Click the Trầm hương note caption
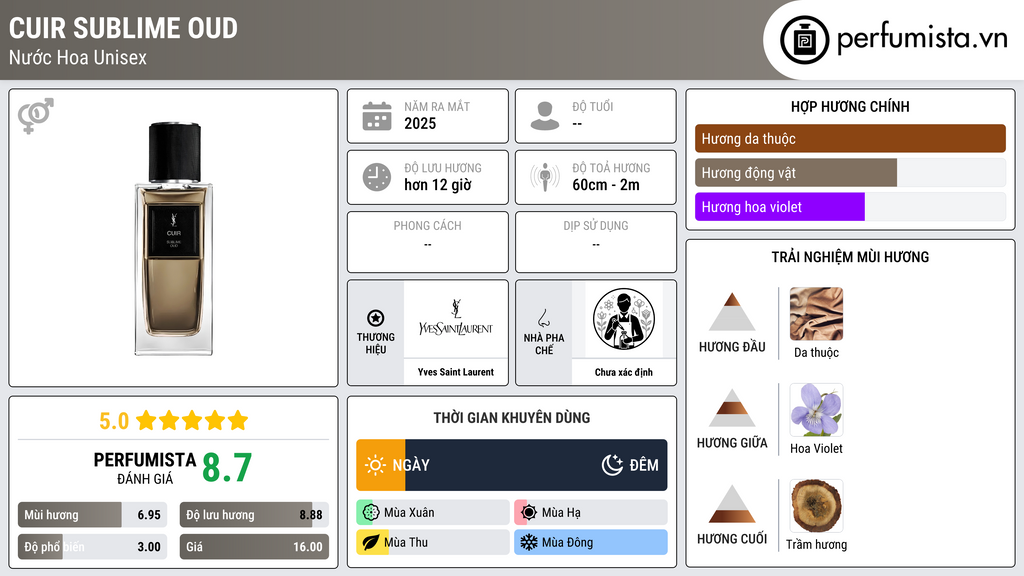The image size is (1024, 576). pyautogui.click(x=816, y=545)
